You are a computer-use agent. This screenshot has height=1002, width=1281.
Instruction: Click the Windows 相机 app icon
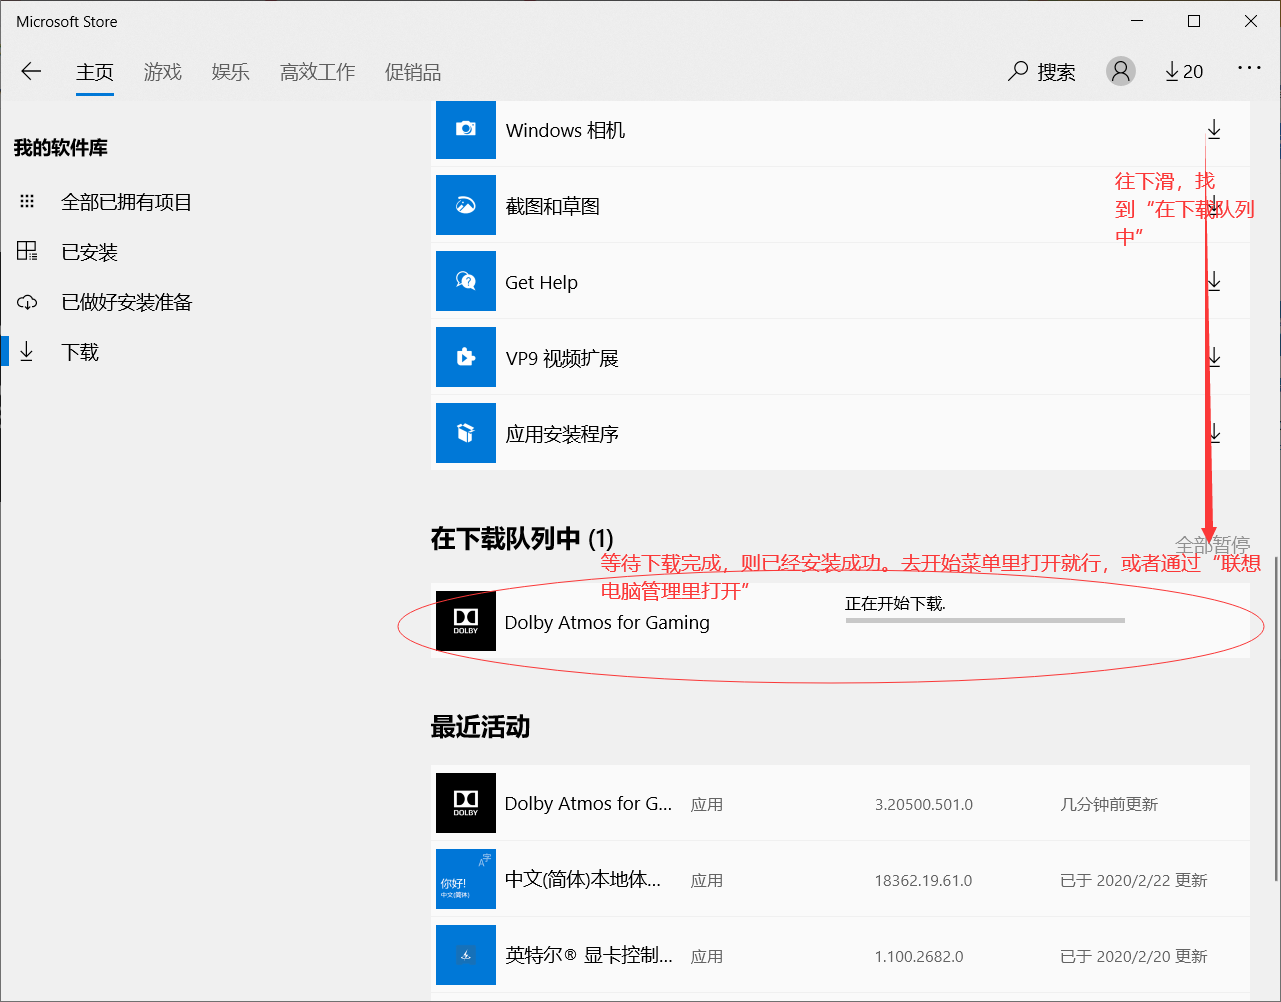coord(466,129)
